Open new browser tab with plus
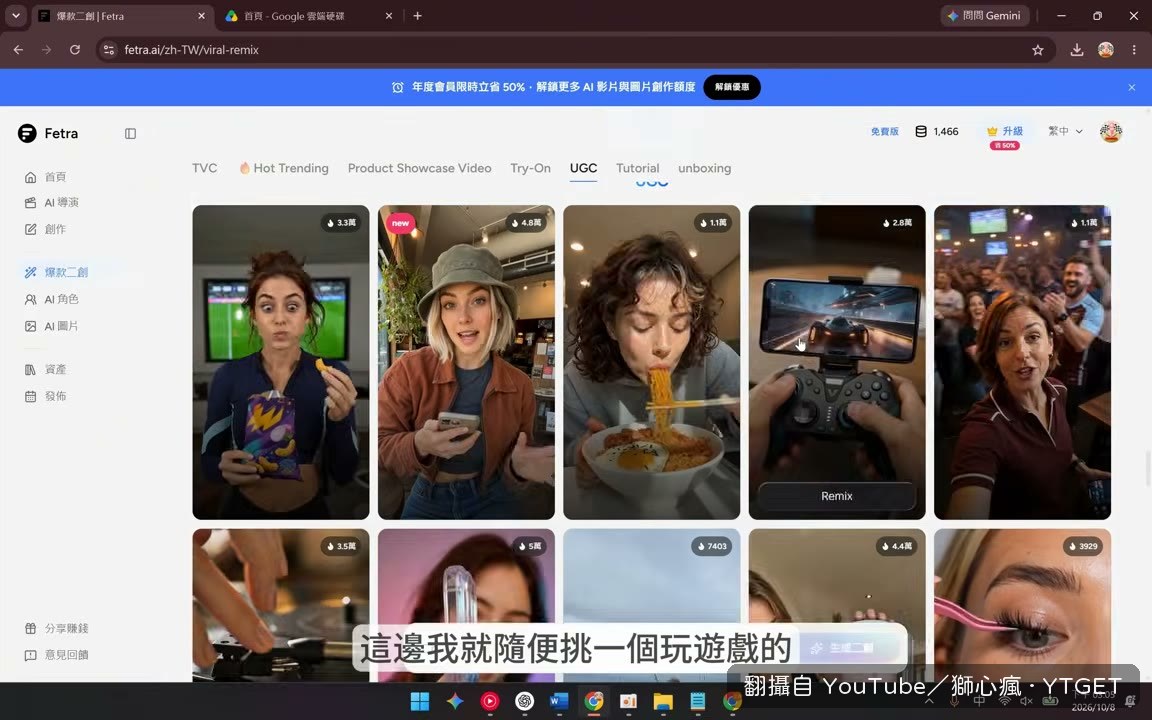1152x720 pixels. (x=417, y=15)
